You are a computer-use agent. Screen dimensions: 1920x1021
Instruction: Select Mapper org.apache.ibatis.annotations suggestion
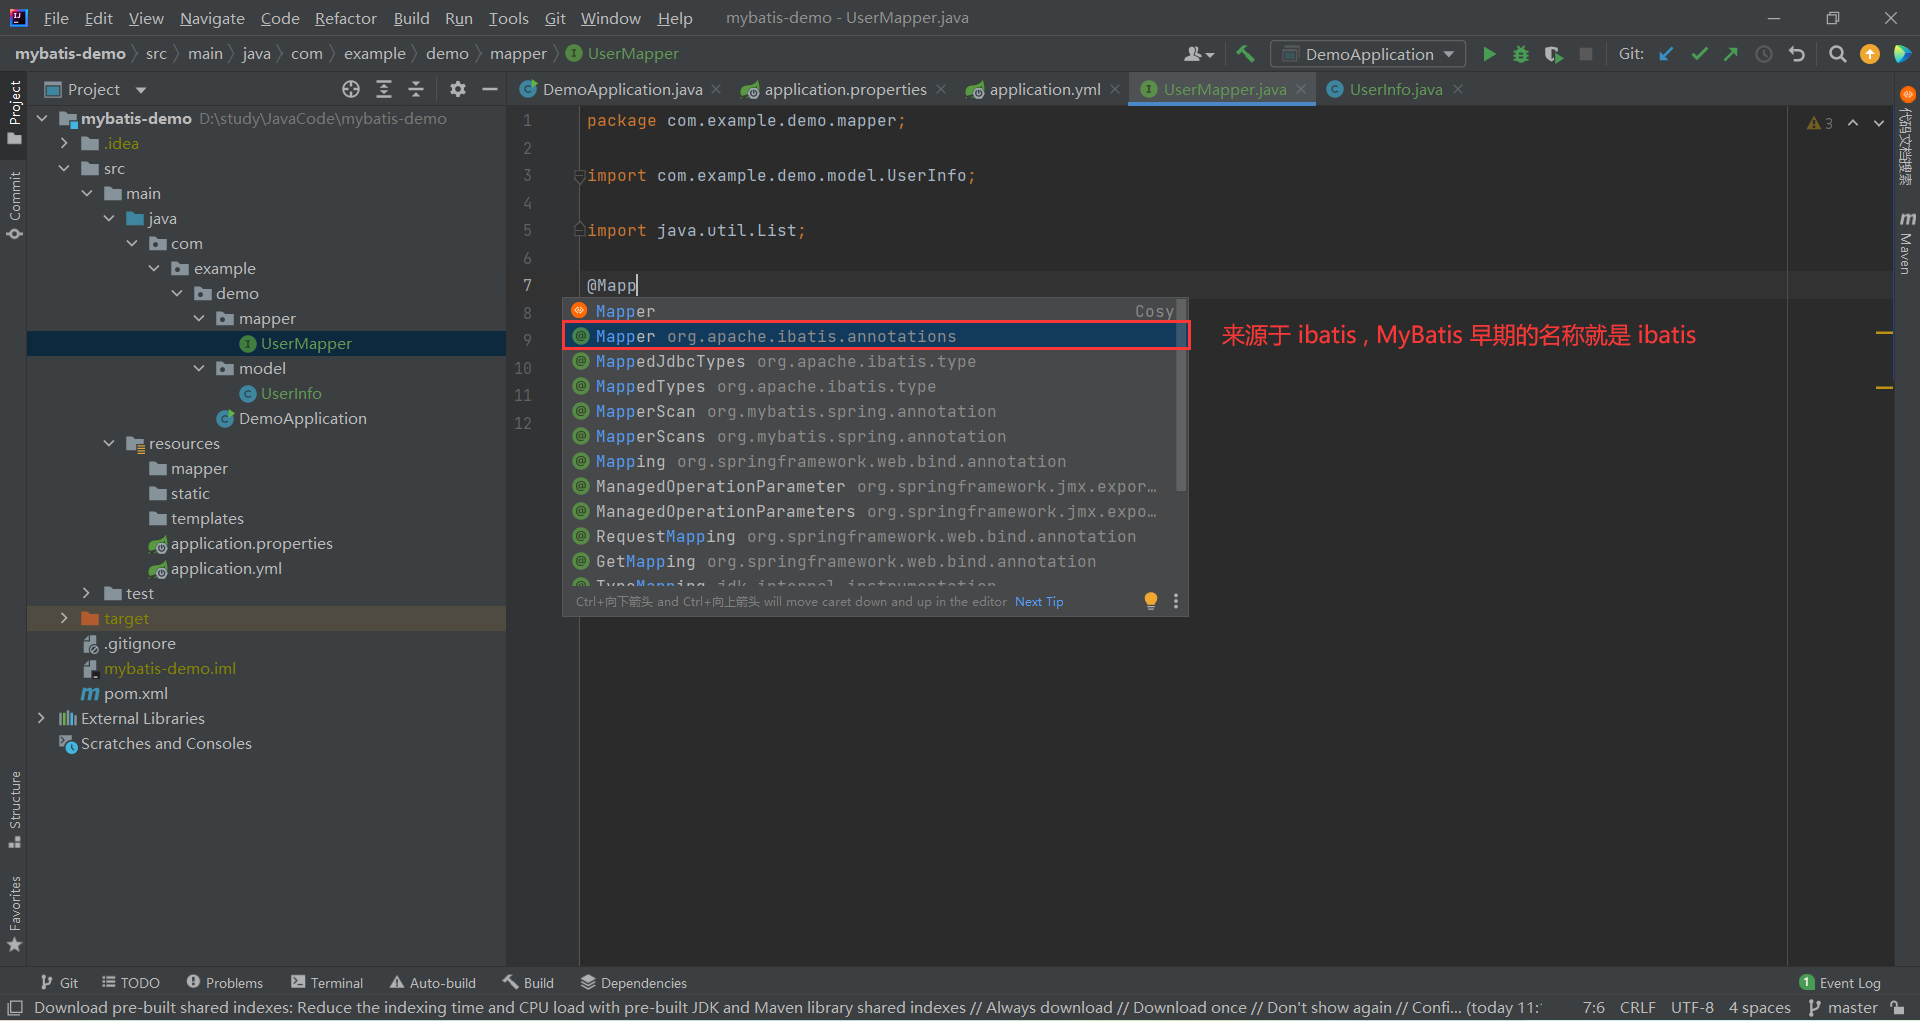[875, 336]
